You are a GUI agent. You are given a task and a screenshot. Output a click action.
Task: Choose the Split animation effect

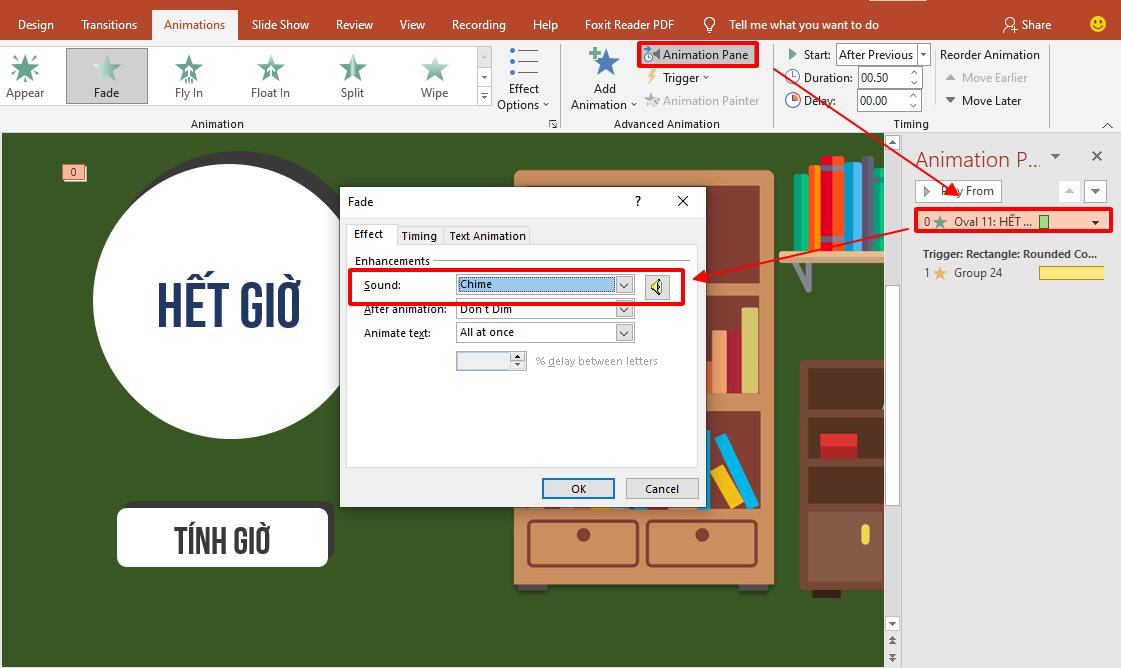tap(351, 75)
